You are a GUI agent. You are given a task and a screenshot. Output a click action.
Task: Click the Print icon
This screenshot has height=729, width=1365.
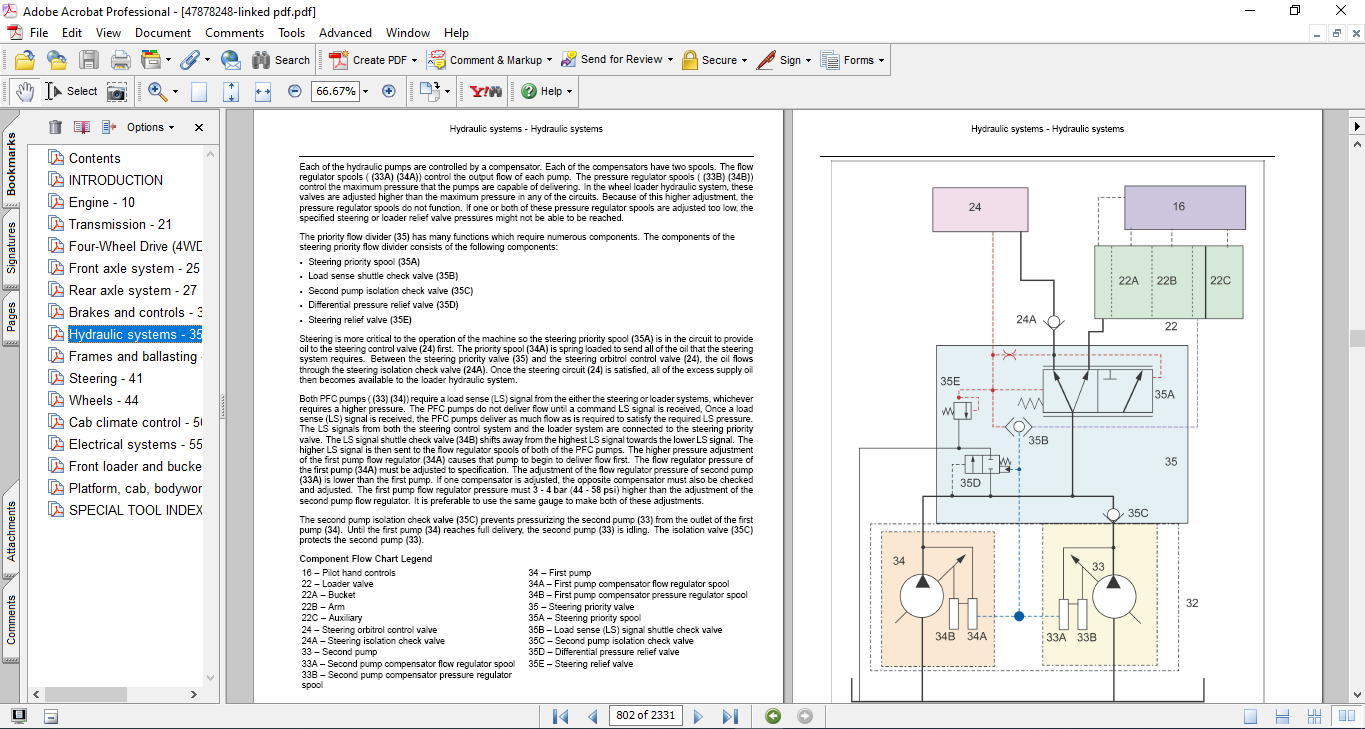(120, 60)
